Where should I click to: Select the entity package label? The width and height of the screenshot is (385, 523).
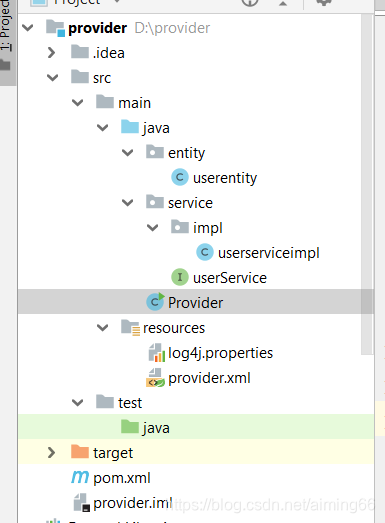186,153
